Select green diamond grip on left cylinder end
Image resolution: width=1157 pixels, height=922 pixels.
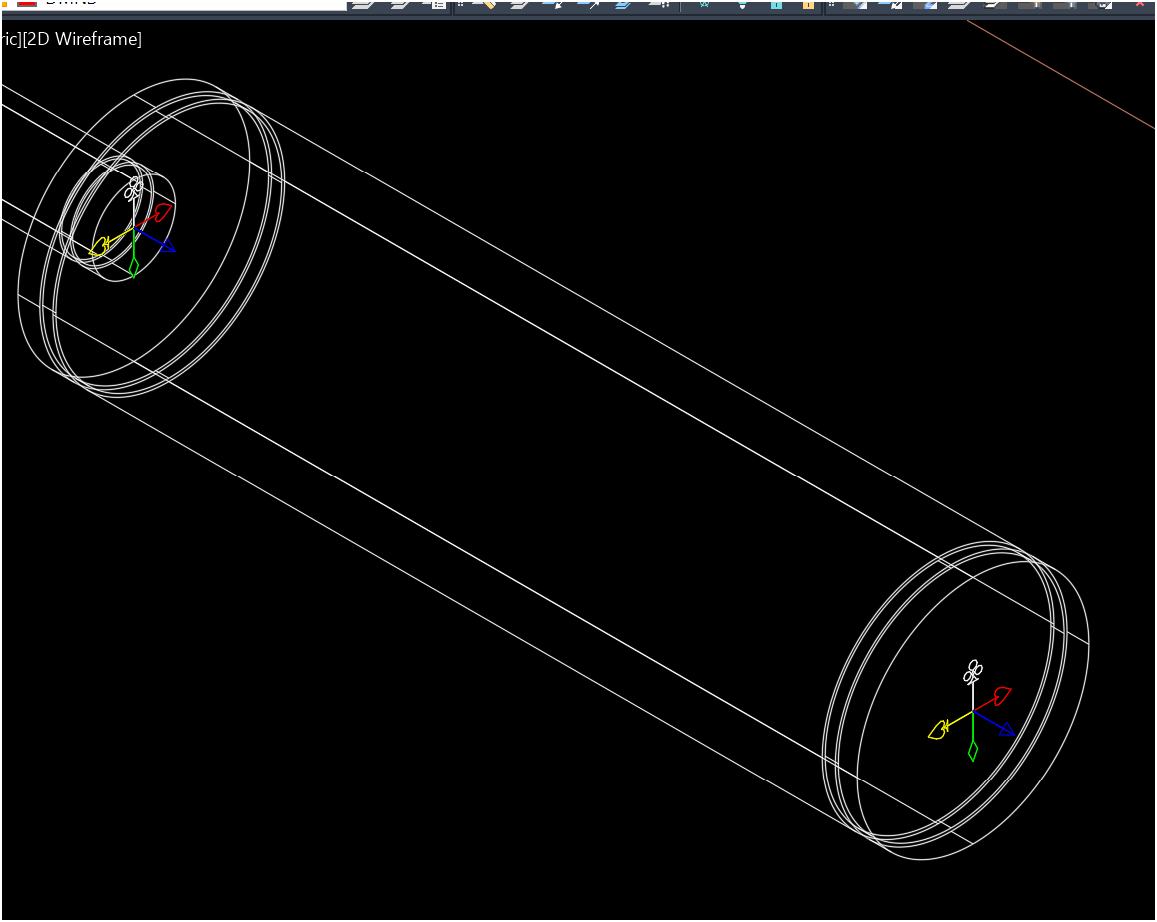click(134, 267)
